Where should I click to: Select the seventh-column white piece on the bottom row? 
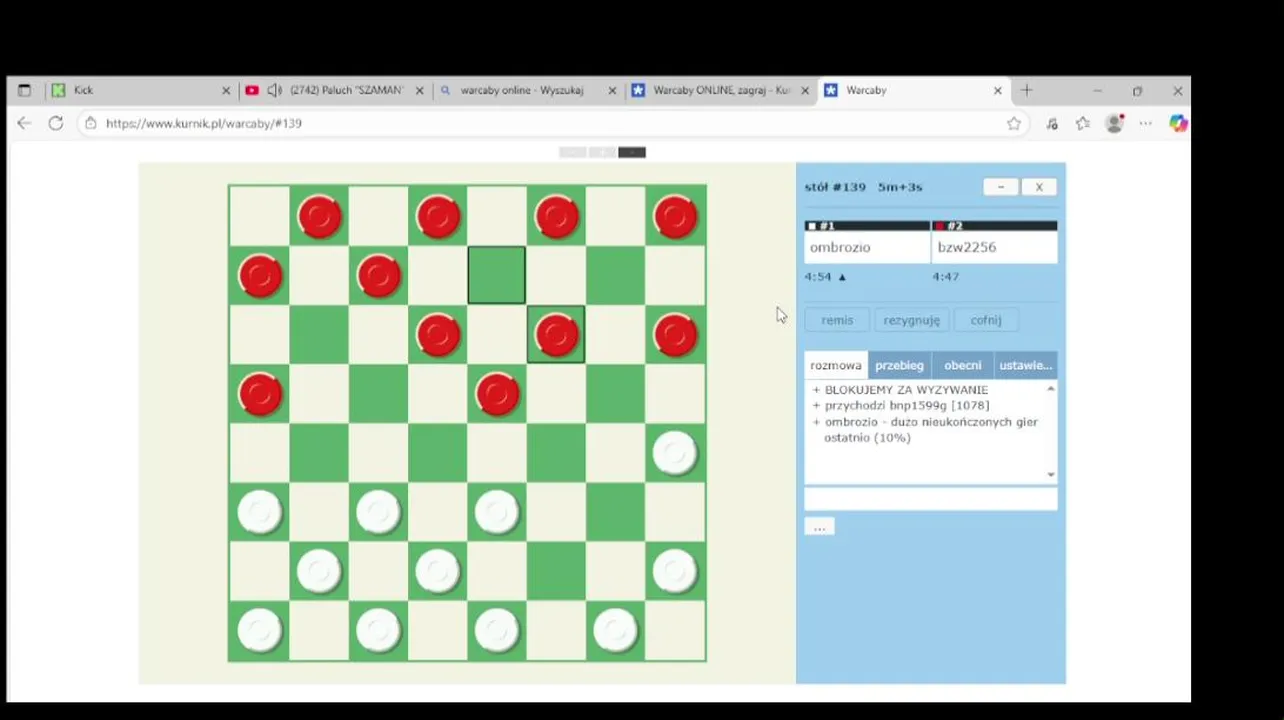pyautogui.click(x=616, y=631)
